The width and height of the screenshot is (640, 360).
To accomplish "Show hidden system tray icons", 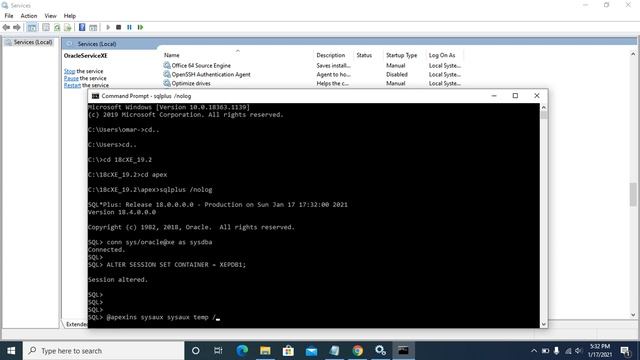I will click(x=534, y=351).
